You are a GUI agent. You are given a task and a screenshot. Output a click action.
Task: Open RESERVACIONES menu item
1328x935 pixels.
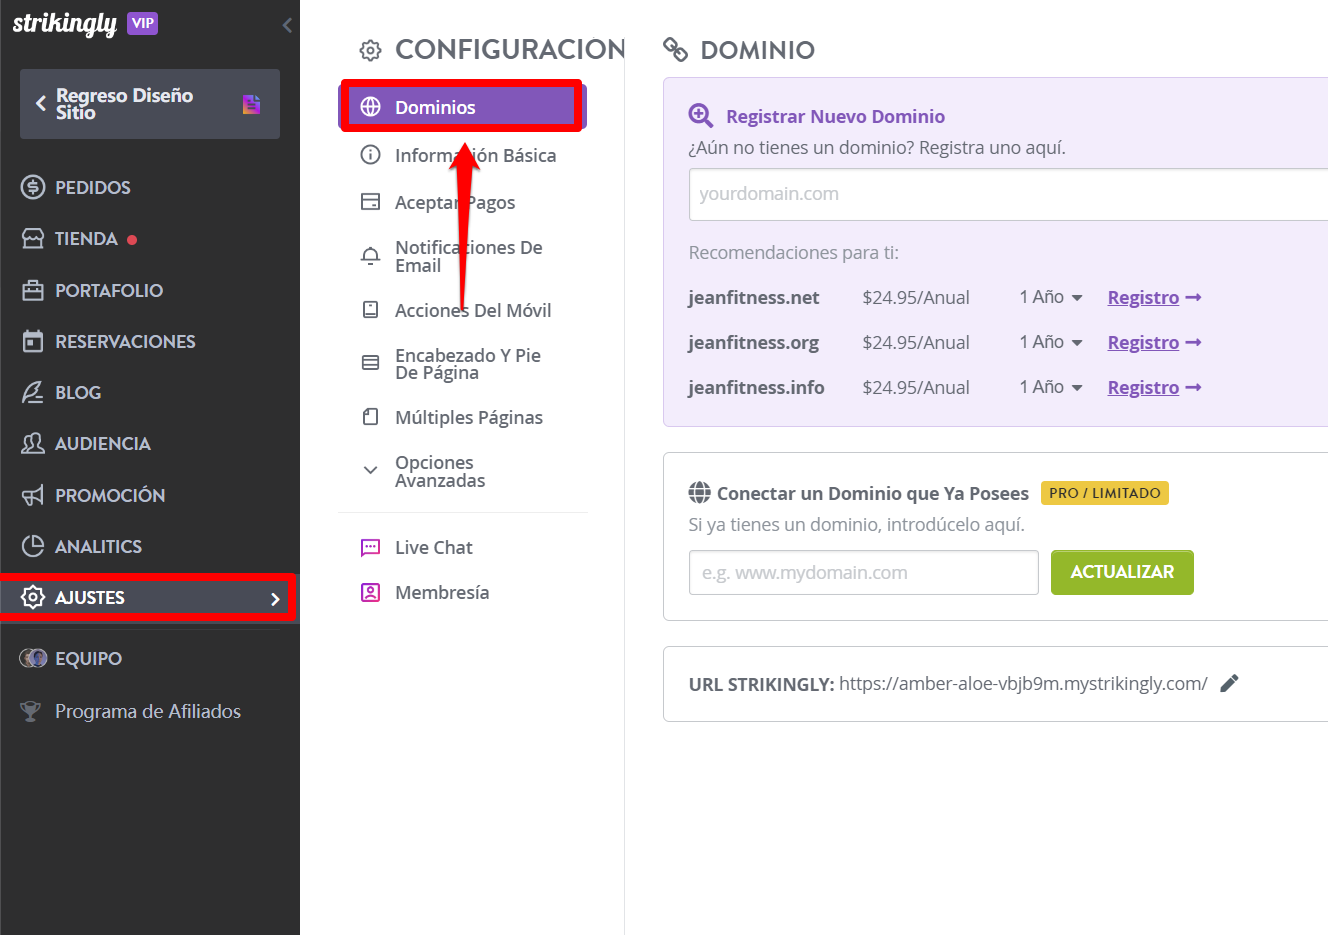click(x=125, y=341)
